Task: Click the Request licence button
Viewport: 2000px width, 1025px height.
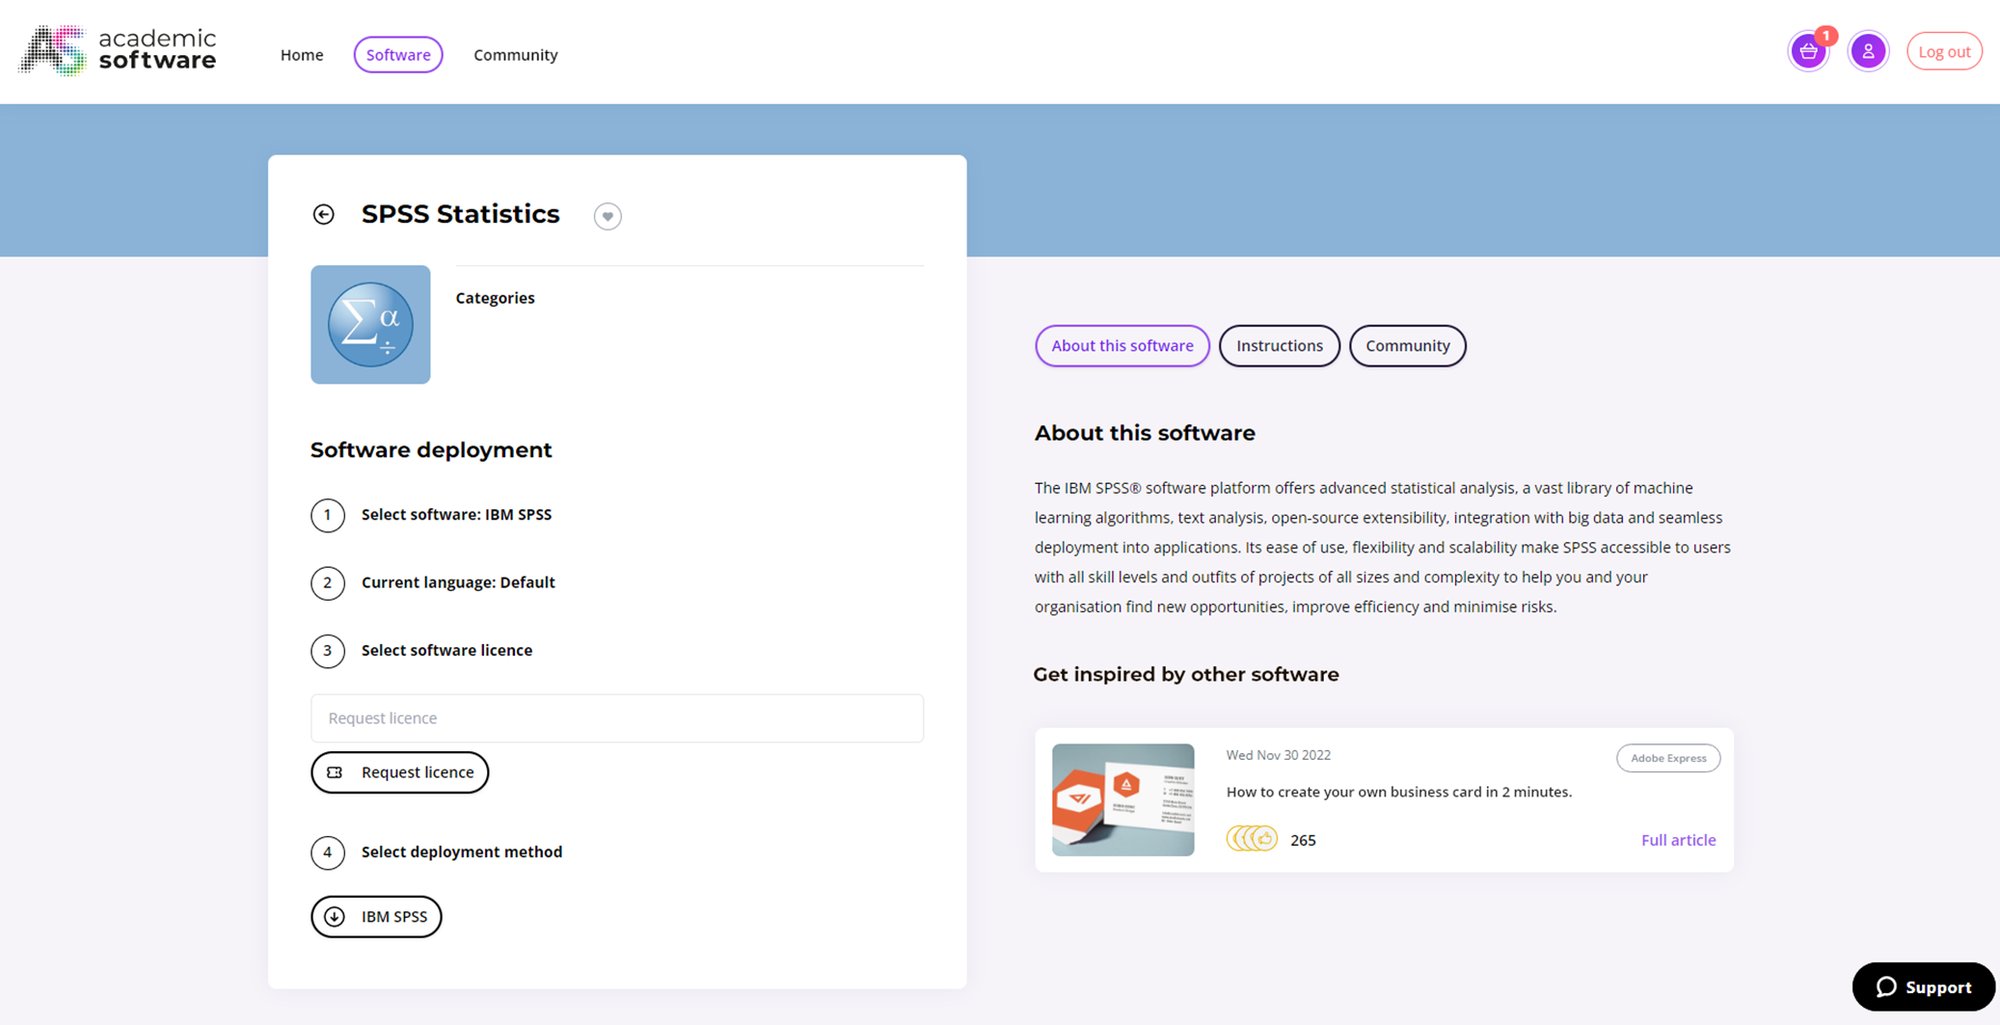Action: (399, 772)
